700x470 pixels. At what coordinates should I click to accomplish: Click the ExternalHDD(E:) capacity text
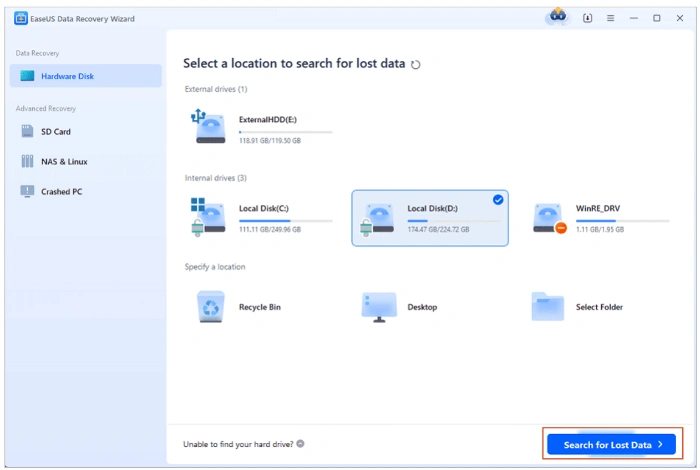[270, 141]
